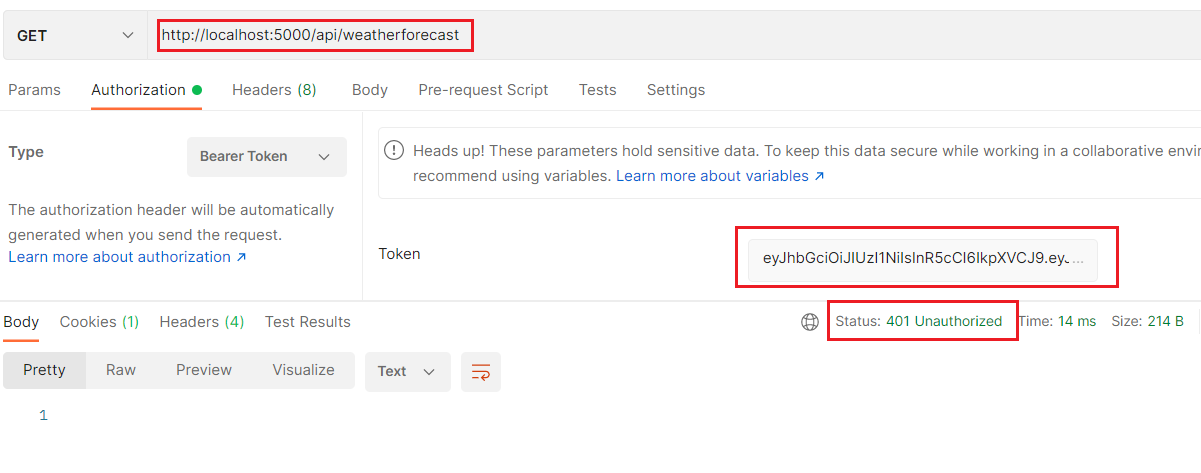Open the Learn more about variables link
The image size is (1201, 473).
(720, 176)
